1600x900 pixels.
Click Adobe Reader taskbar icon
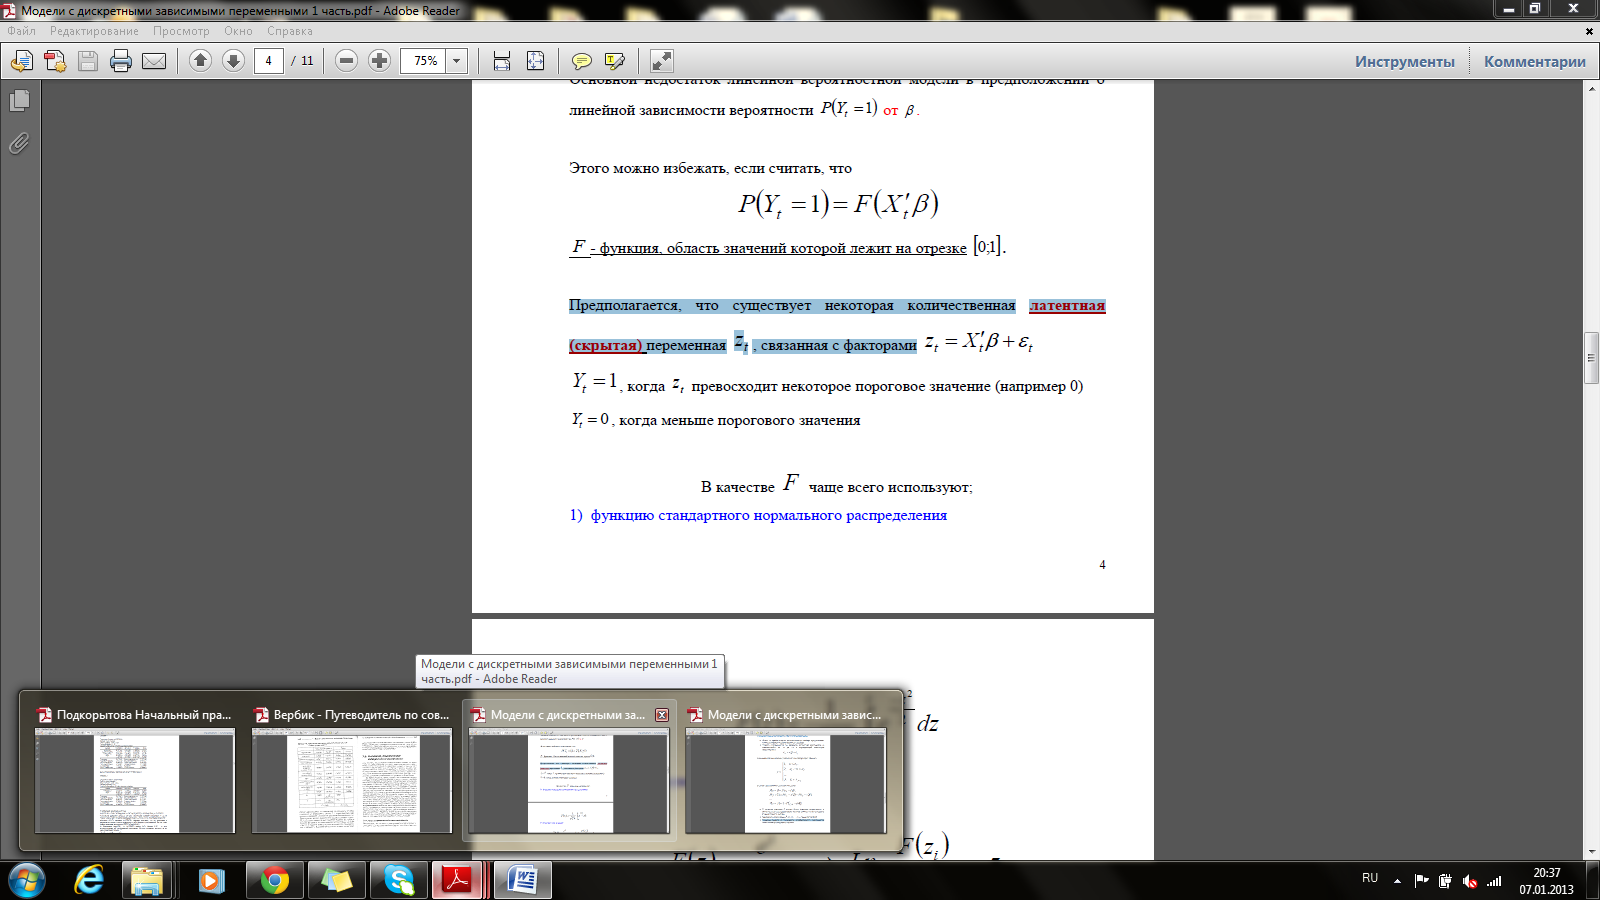pos(458,881)
